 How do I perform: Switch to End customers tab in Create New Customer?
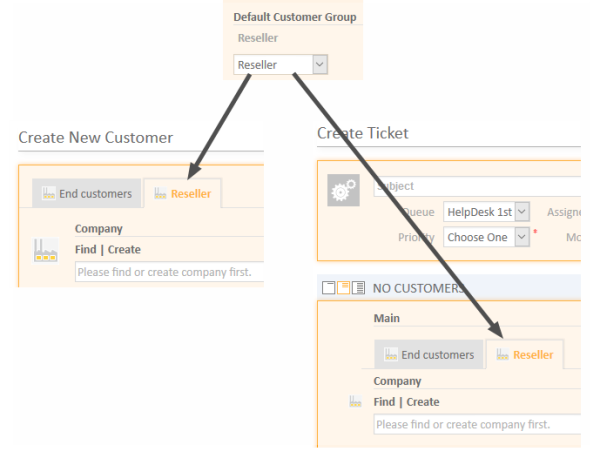pyautogui.click(x=86, y=193)
